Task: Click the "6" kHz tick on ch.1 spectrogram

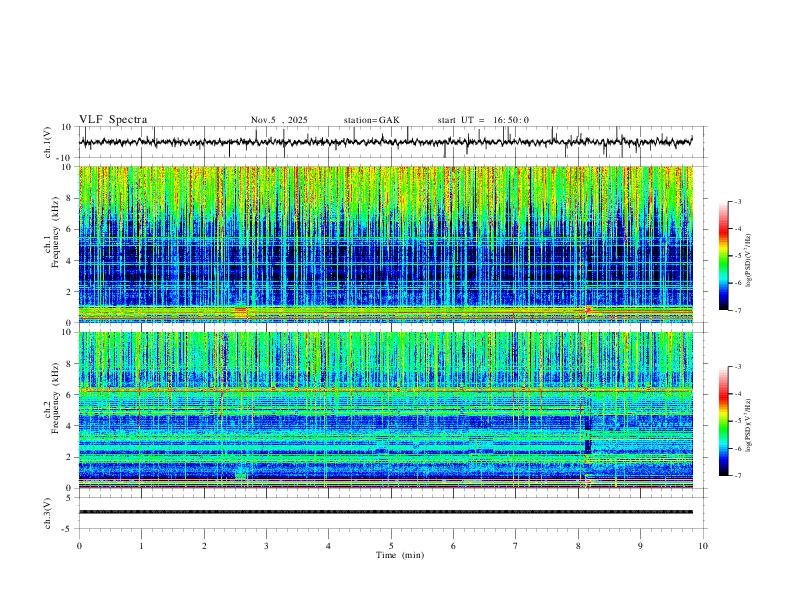Action: pyautogui.click(x=69, y=229)
